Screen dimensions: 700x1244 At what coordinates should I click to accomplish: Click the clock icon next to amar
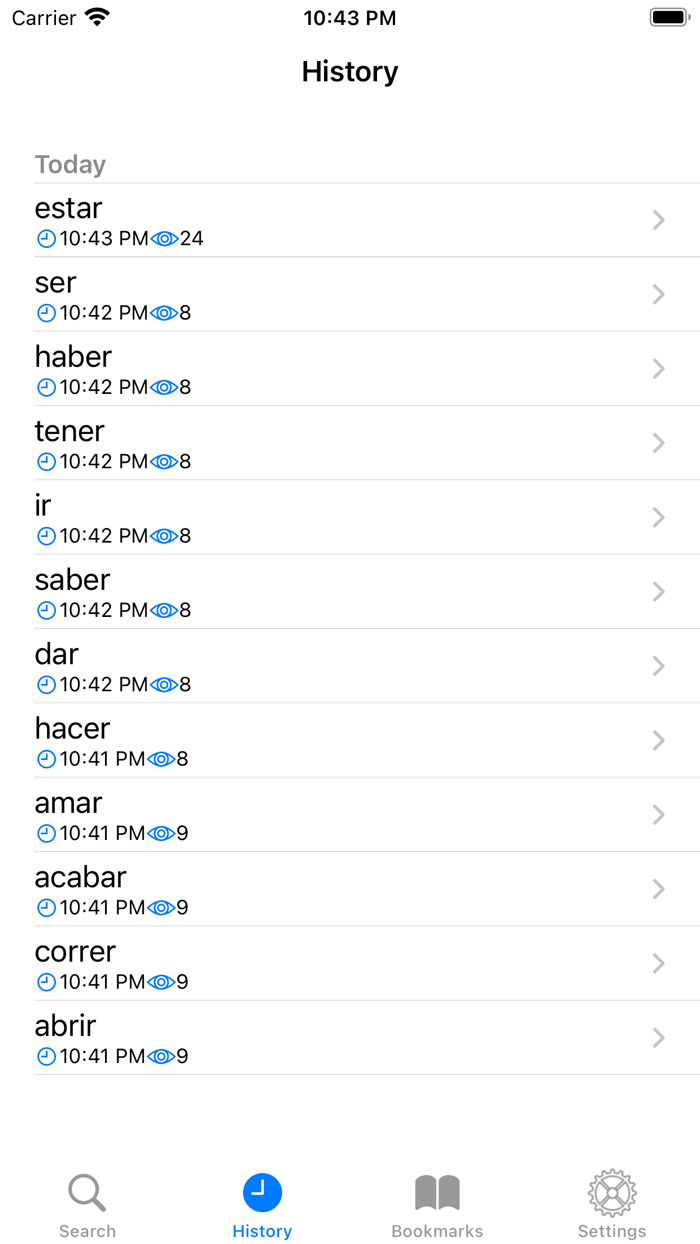(46, 833)
